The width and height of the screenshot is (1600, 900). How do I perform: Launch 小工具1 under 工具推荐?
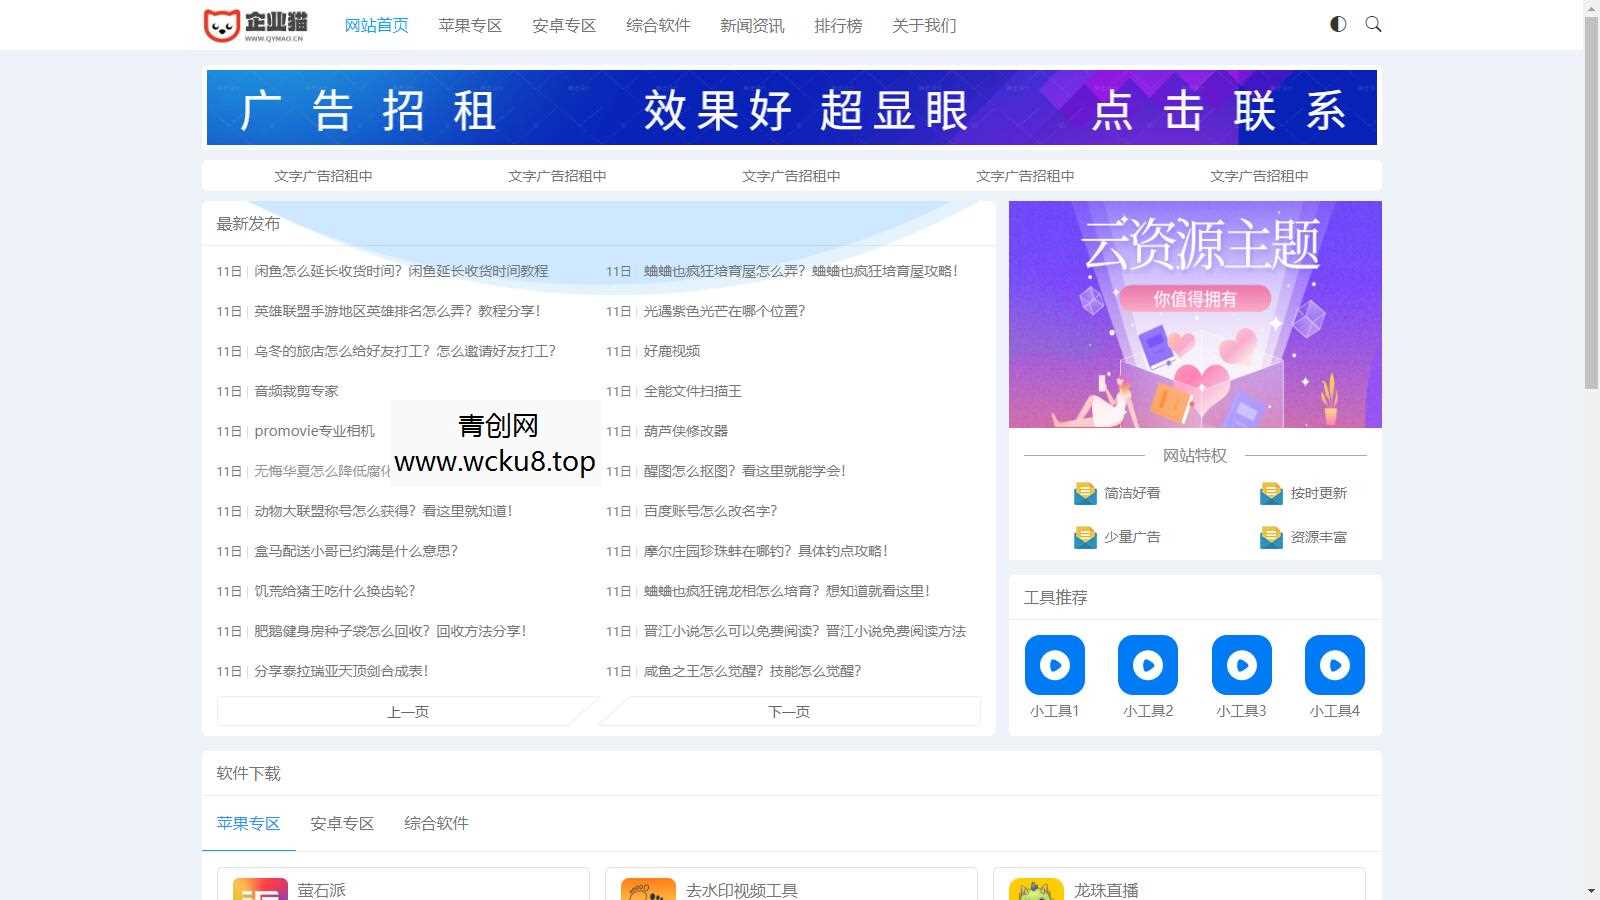point(1054,664)
